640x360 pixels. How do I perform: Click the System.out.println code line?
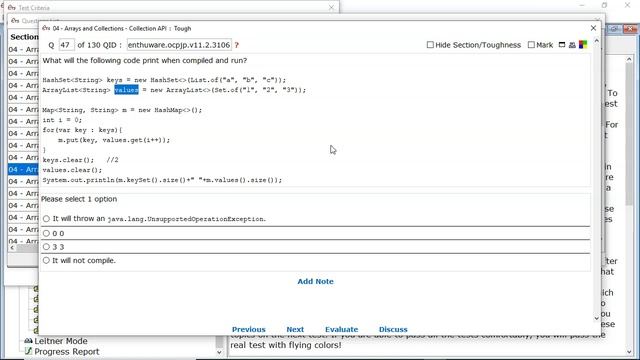point(162,180)
